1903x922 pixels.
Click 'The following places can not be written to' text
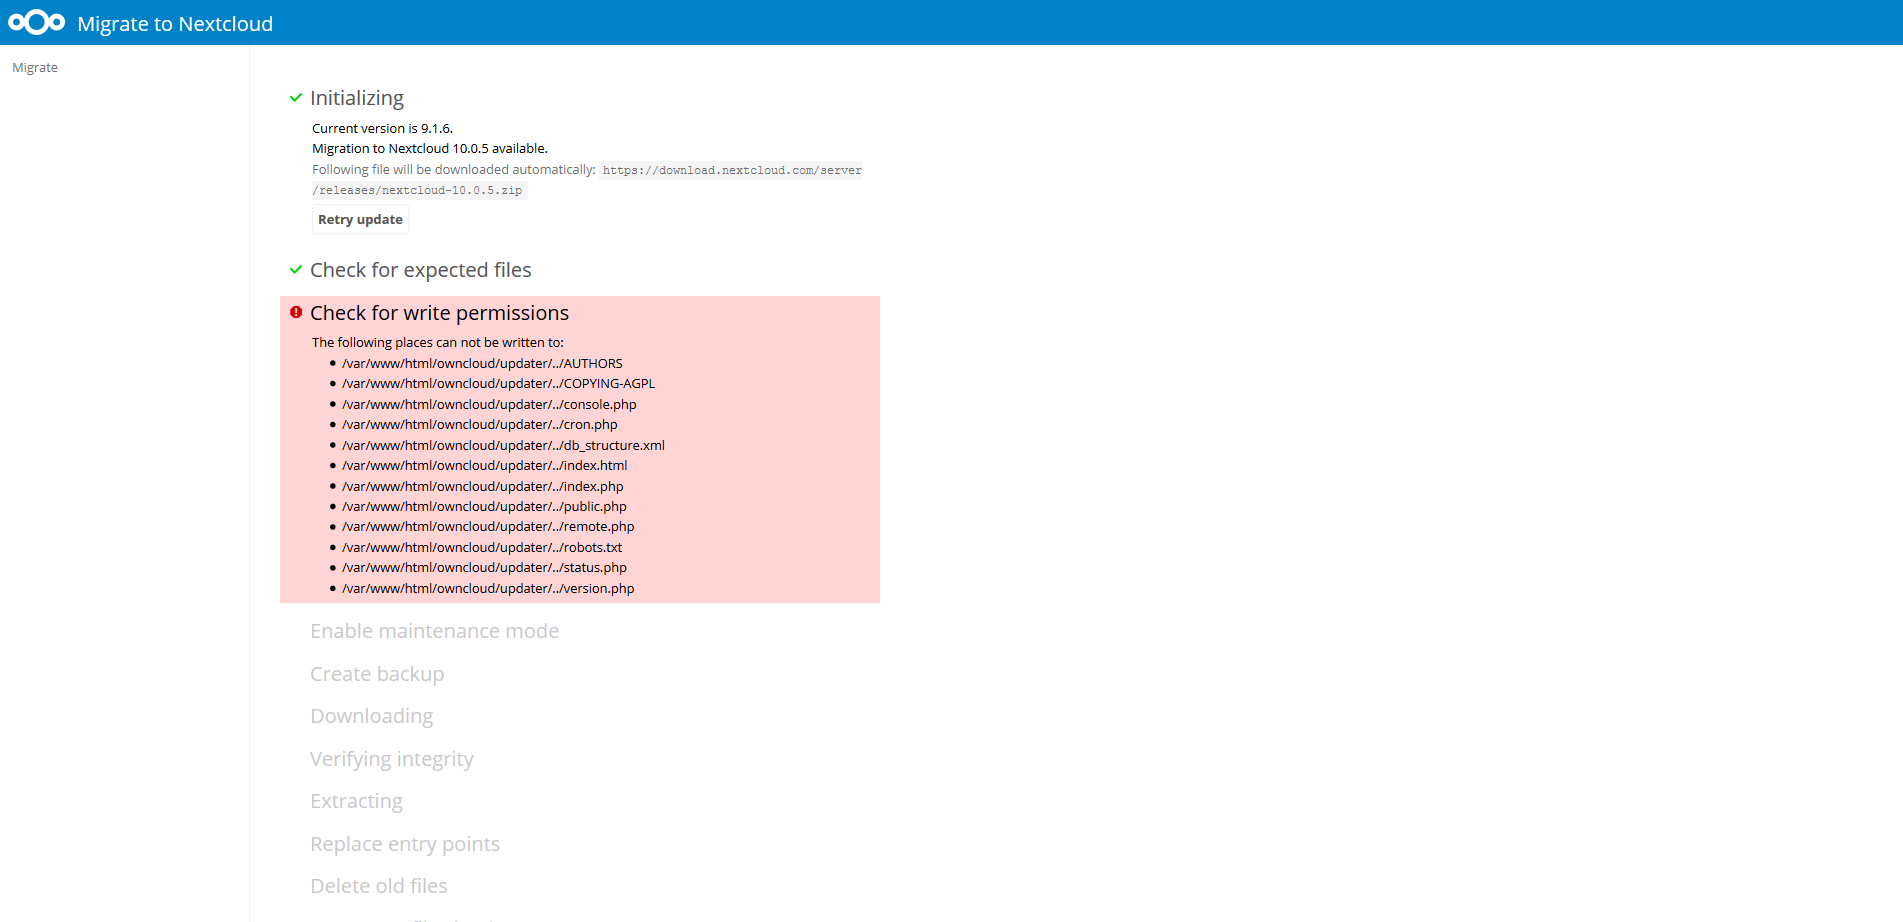click(438, 342)
